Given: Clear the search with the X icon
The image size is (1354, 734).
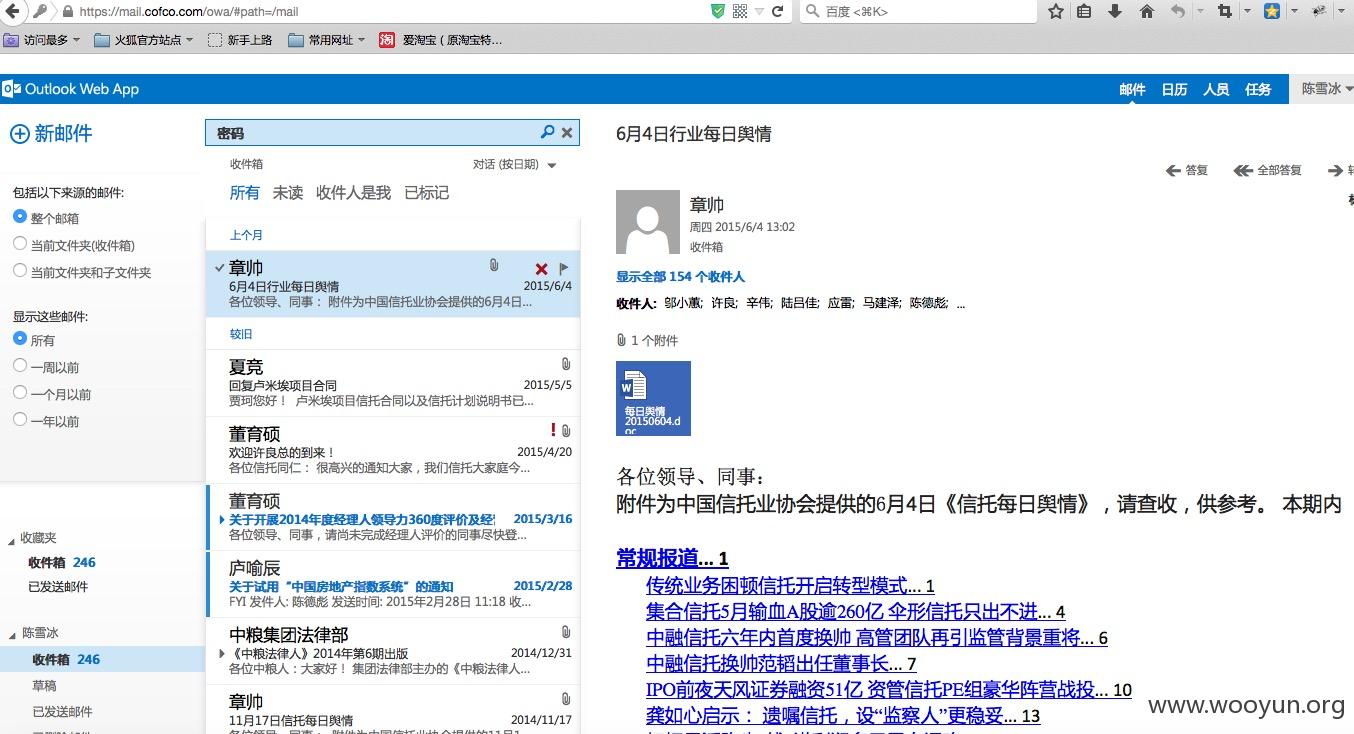Looking at the screenshot, I should (x=567, y=132).
